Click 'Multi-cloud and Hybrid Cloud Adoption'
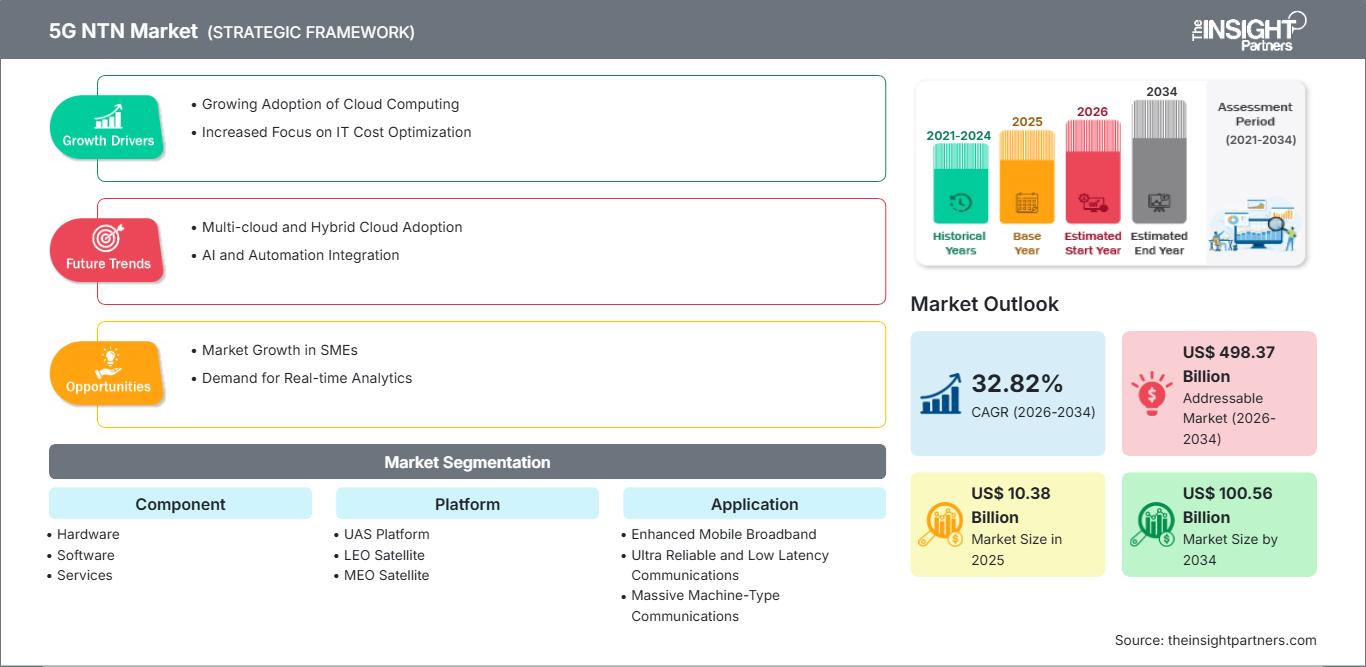Viewport: 1366px width, 667px height. click(x=332, y=227)
